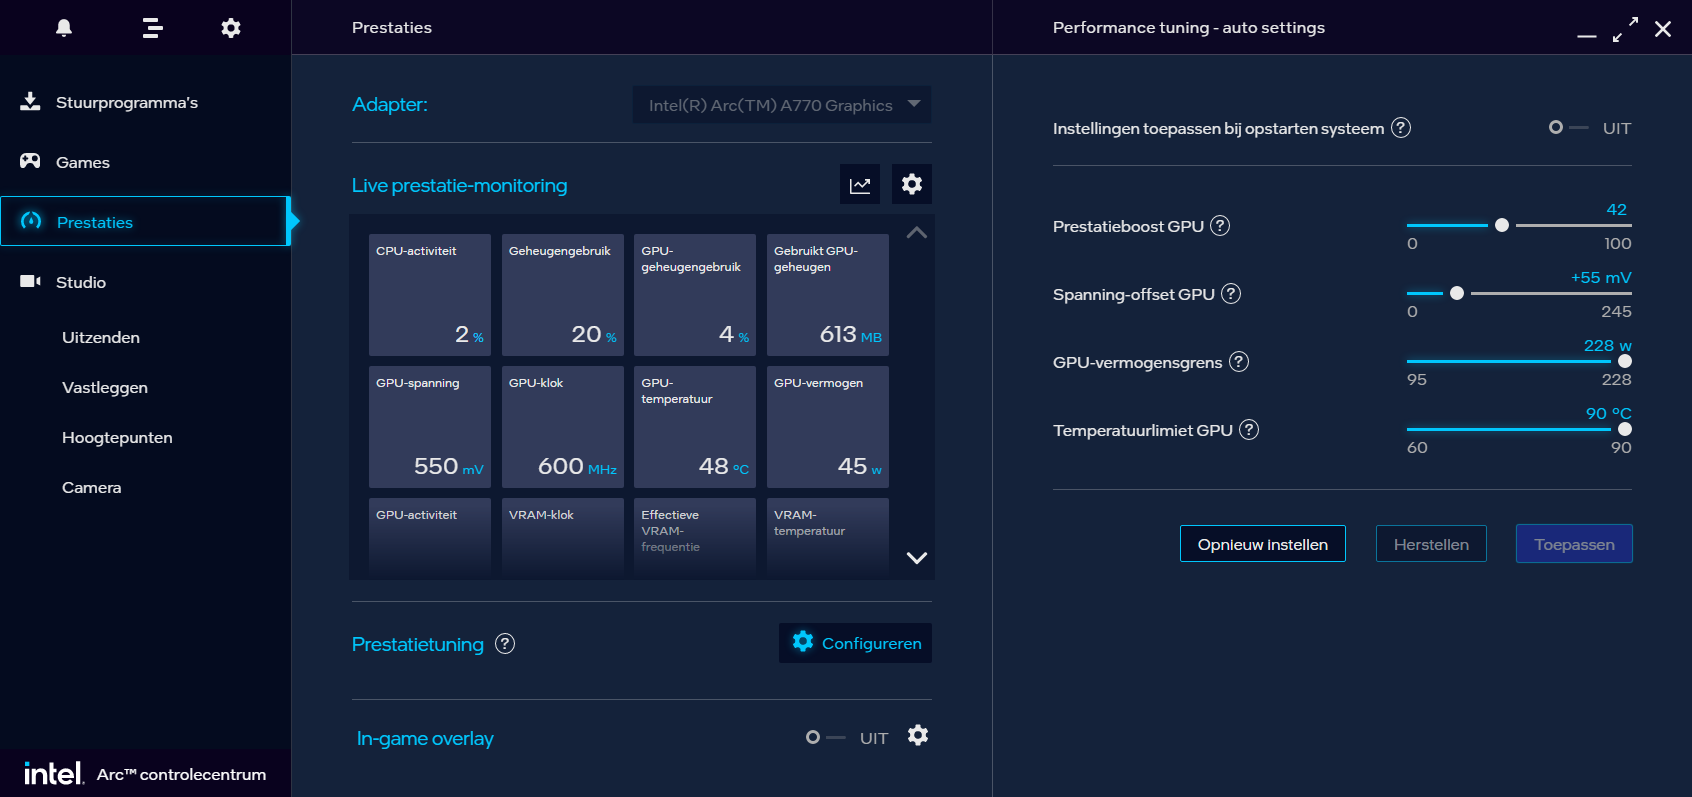Click the Intel logo in the footer
1692x797 pixels.
click(53, 773)
